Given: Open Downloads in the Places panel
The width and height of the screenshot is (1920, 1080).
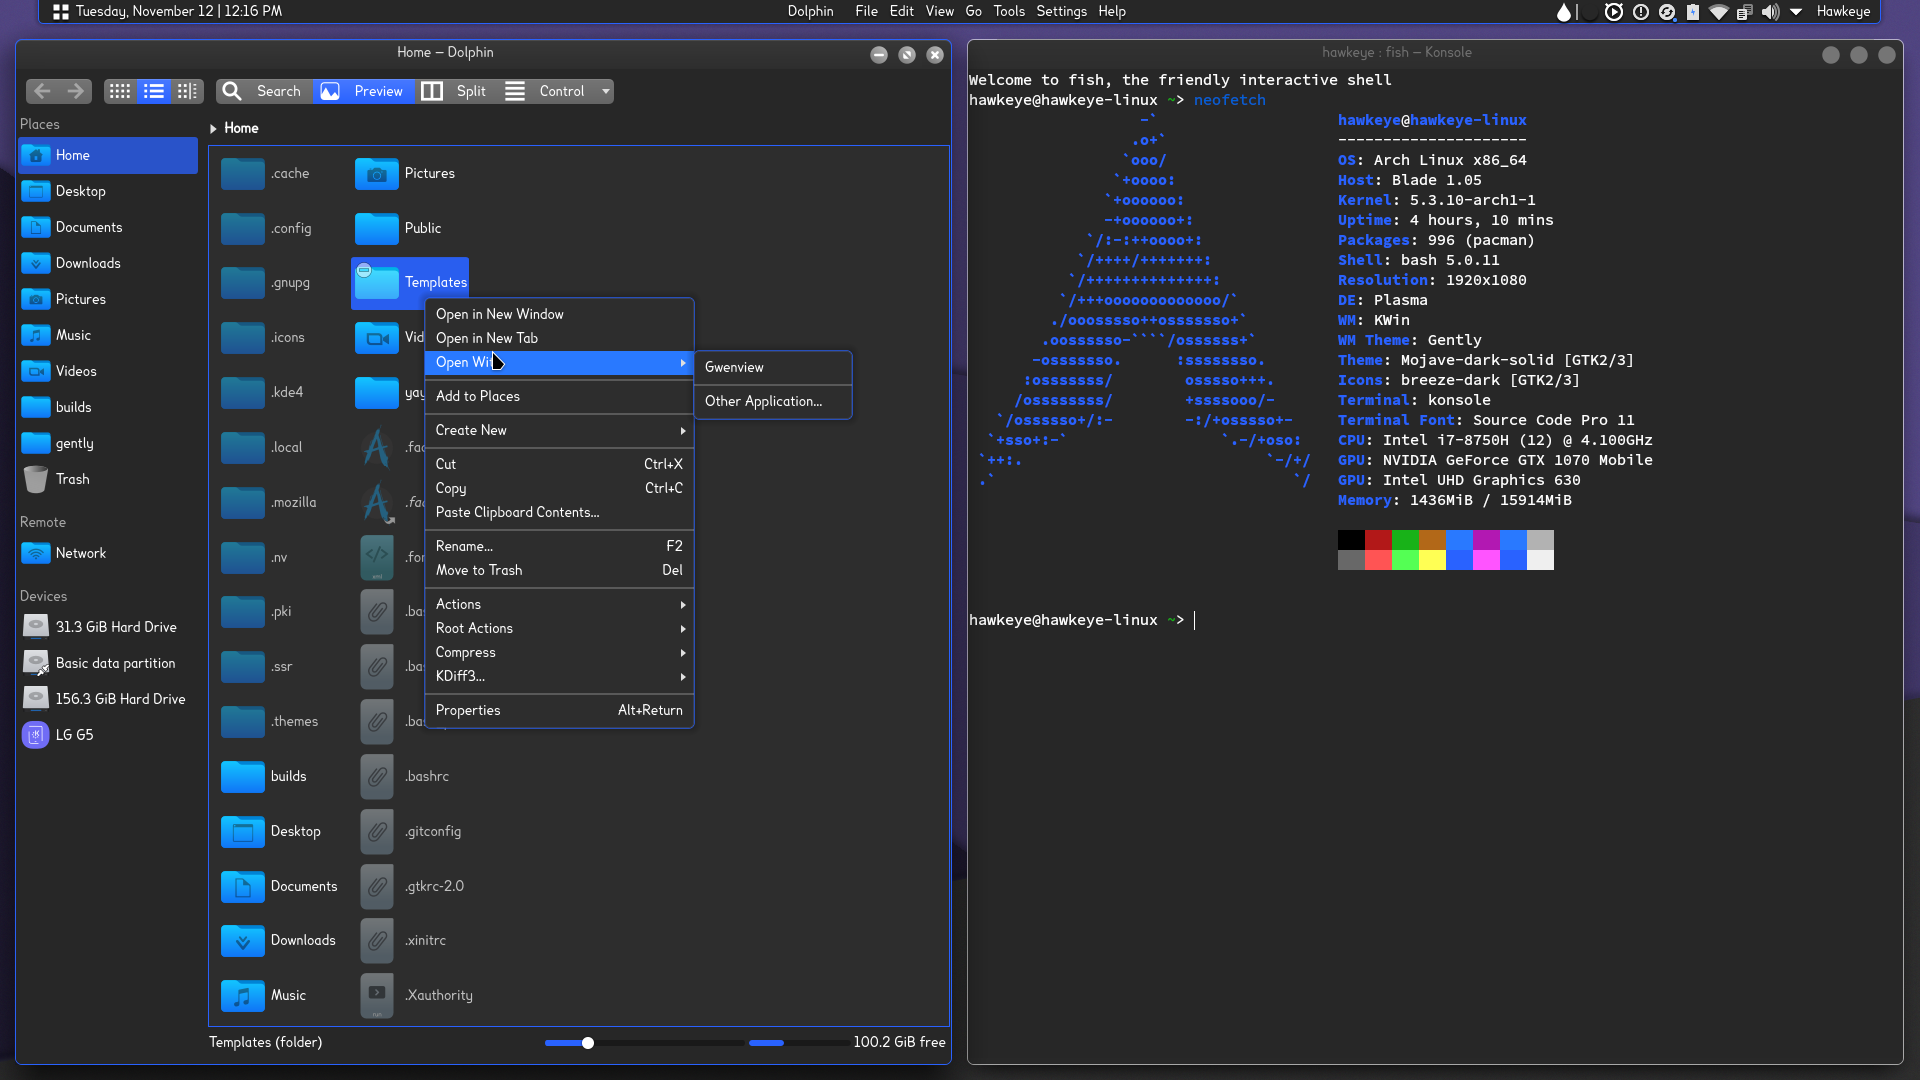Looking at the screenshot, I should coord(108,263).
